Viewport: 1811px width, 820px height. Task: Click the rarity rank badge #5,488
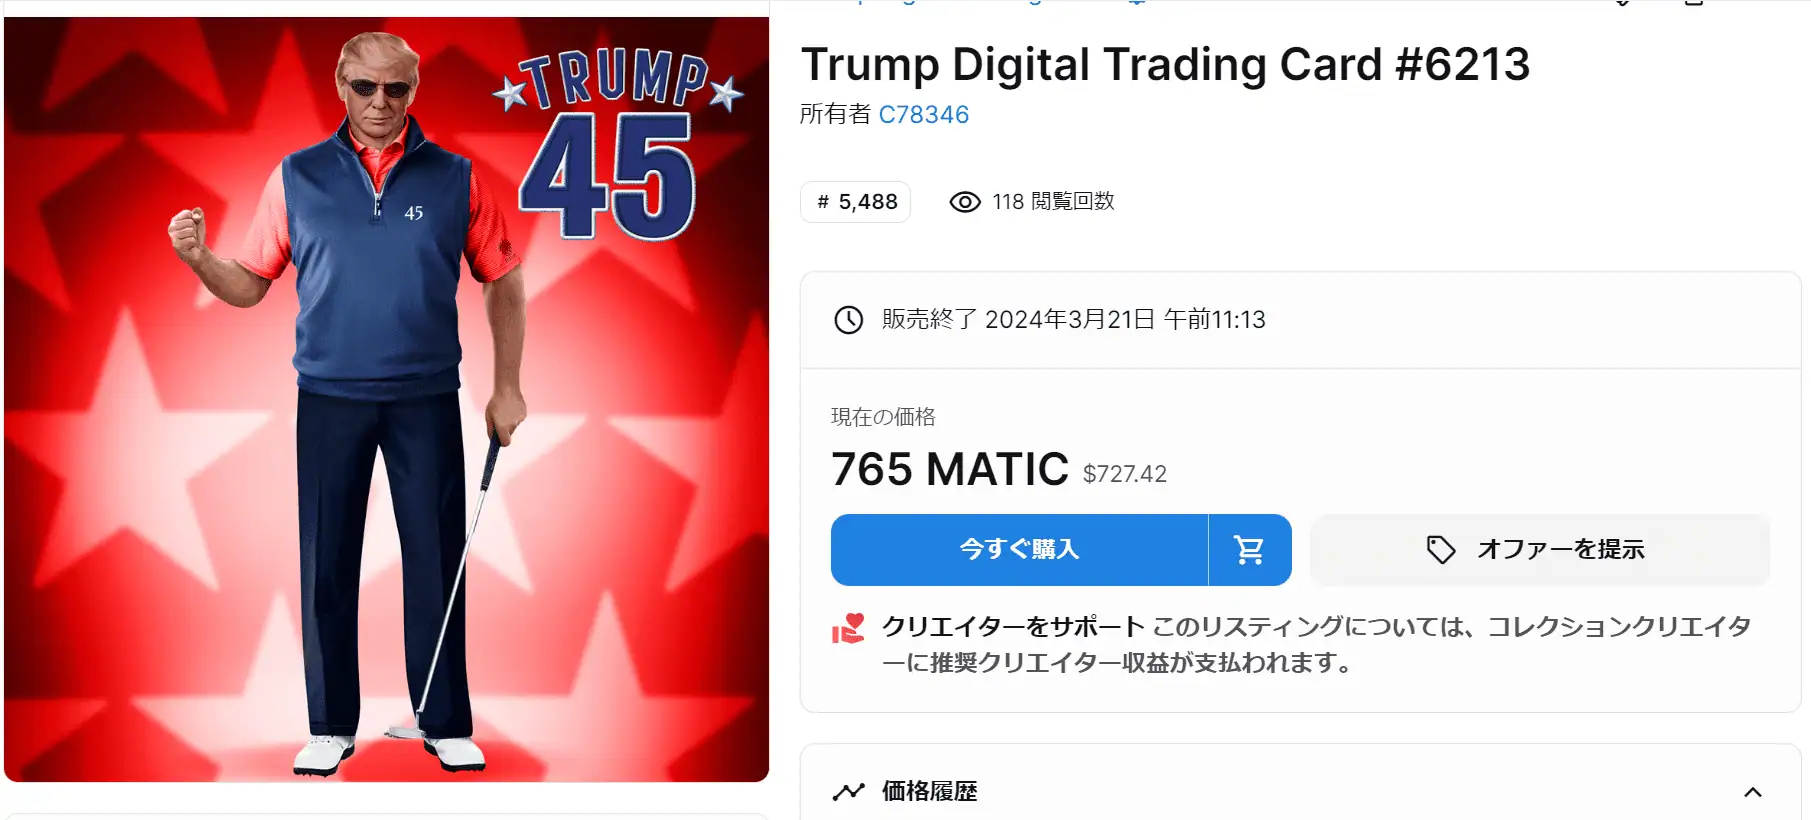856,202
